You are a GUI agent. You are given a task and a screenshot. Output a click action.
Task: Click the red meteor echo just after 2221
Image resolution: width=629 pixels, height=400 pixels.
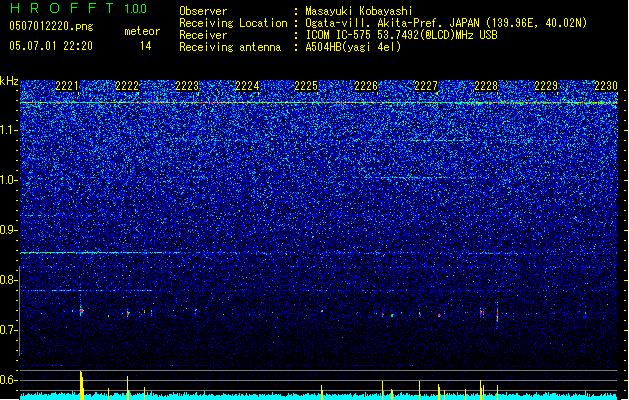point(81,311)
